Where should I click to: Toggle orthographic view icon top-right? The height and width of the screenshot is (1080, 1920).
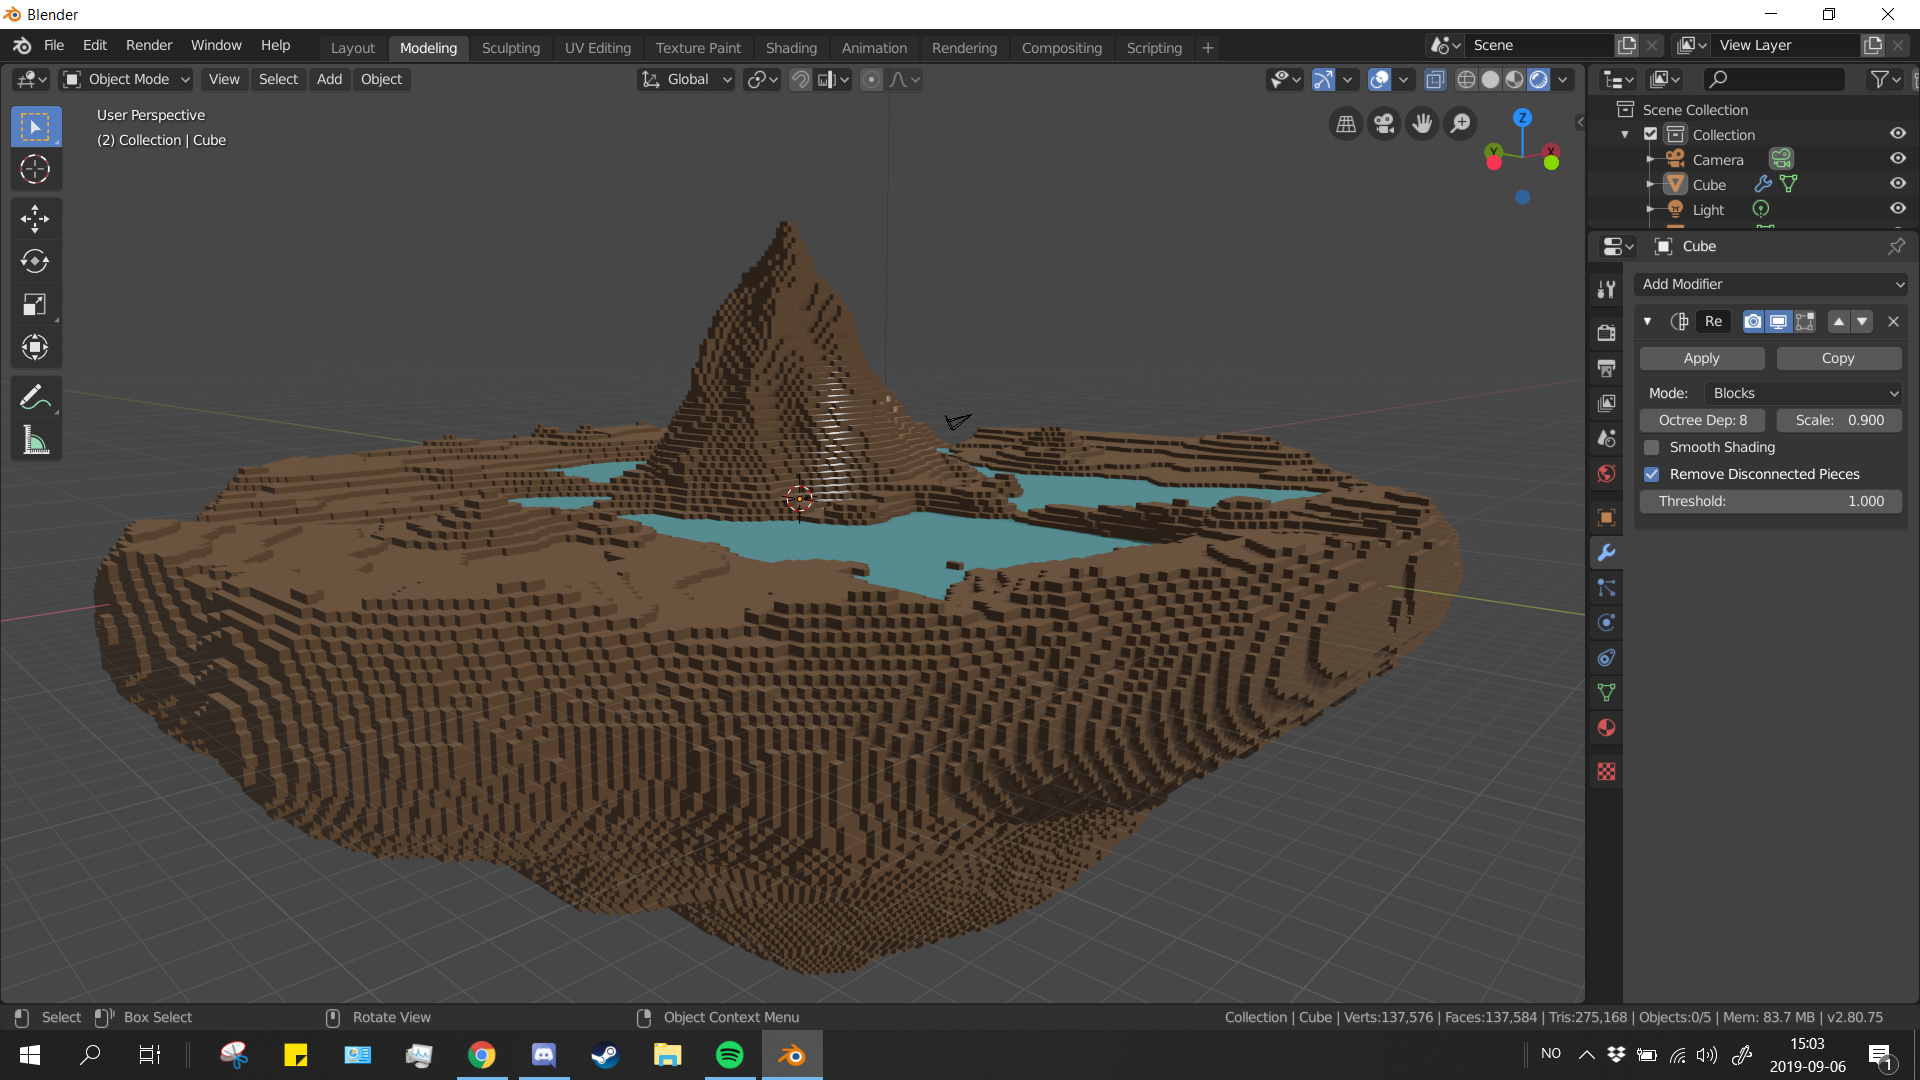[1345, 123]
